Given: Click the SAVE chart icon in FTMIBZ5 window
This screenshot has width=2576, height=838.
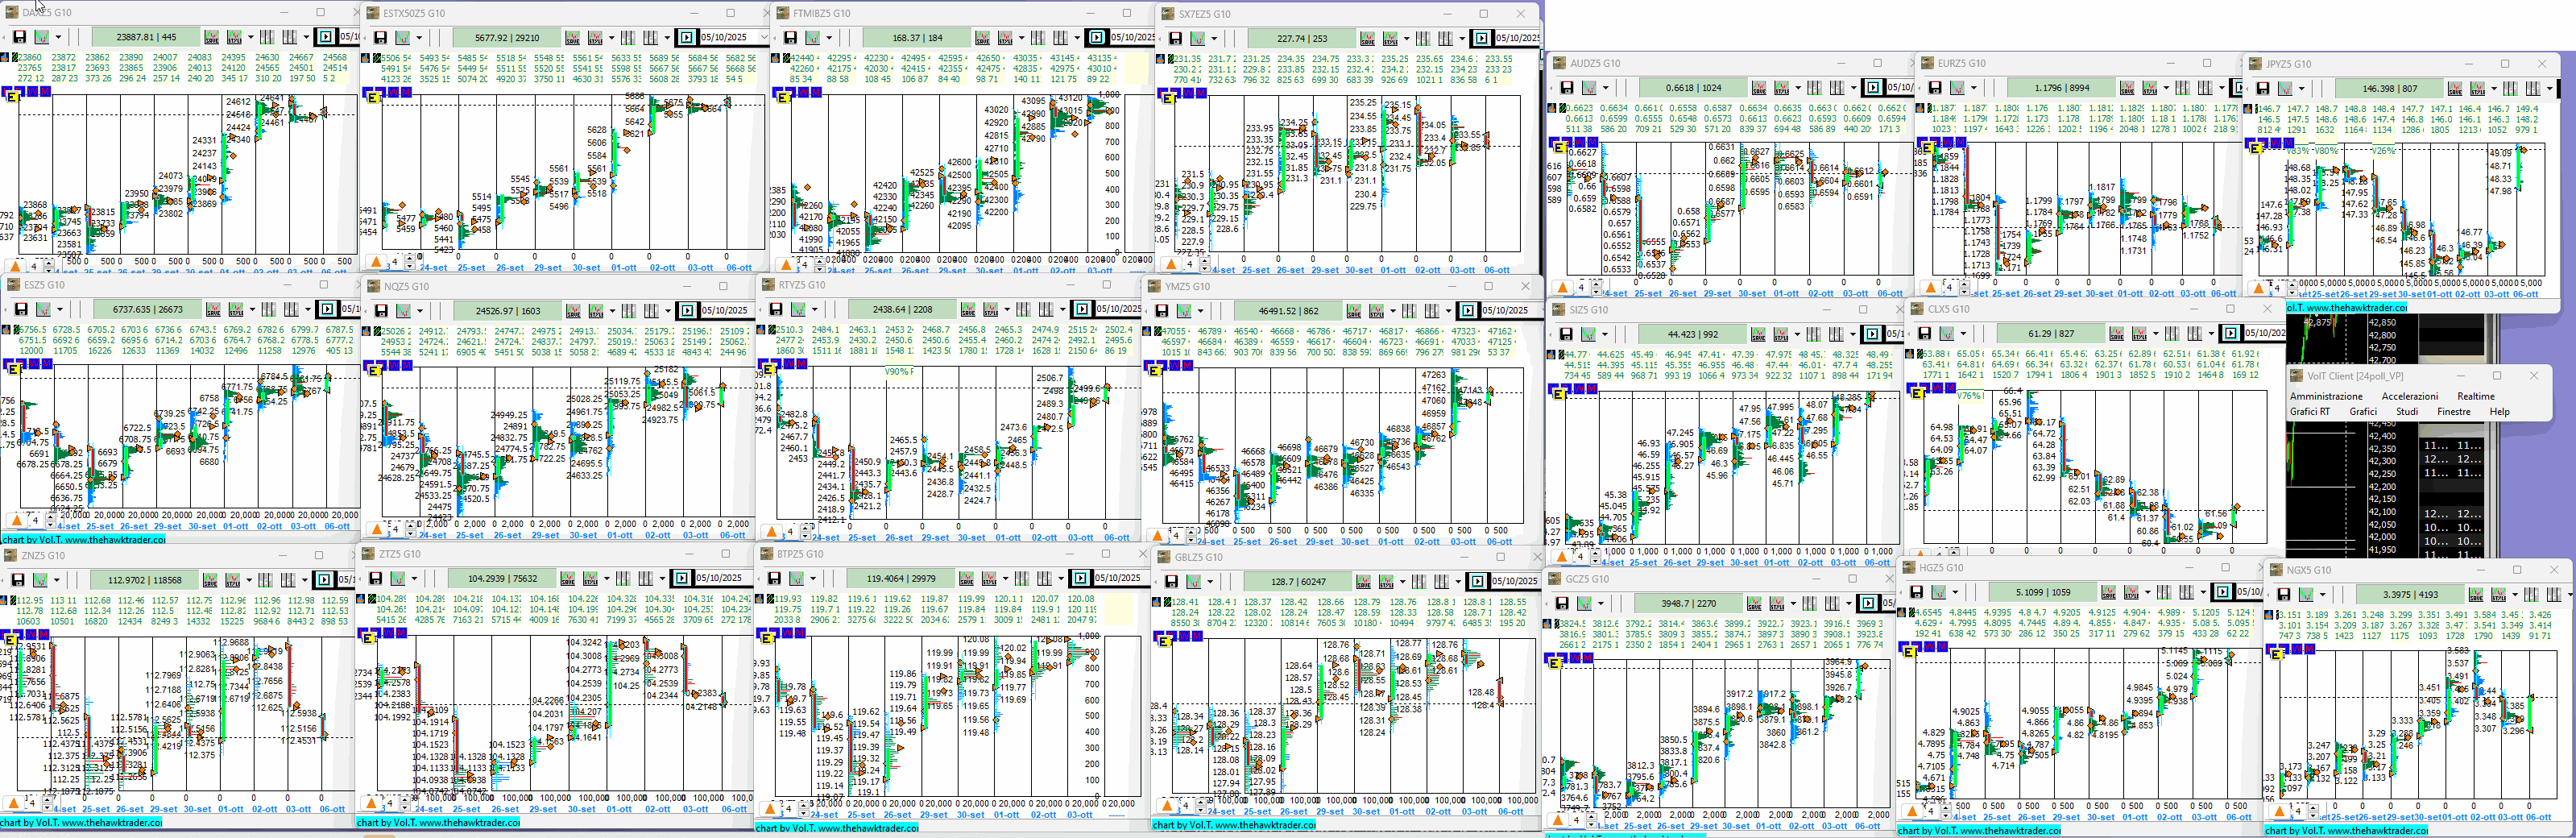Looking at the screenshot, I should [982, 38].
